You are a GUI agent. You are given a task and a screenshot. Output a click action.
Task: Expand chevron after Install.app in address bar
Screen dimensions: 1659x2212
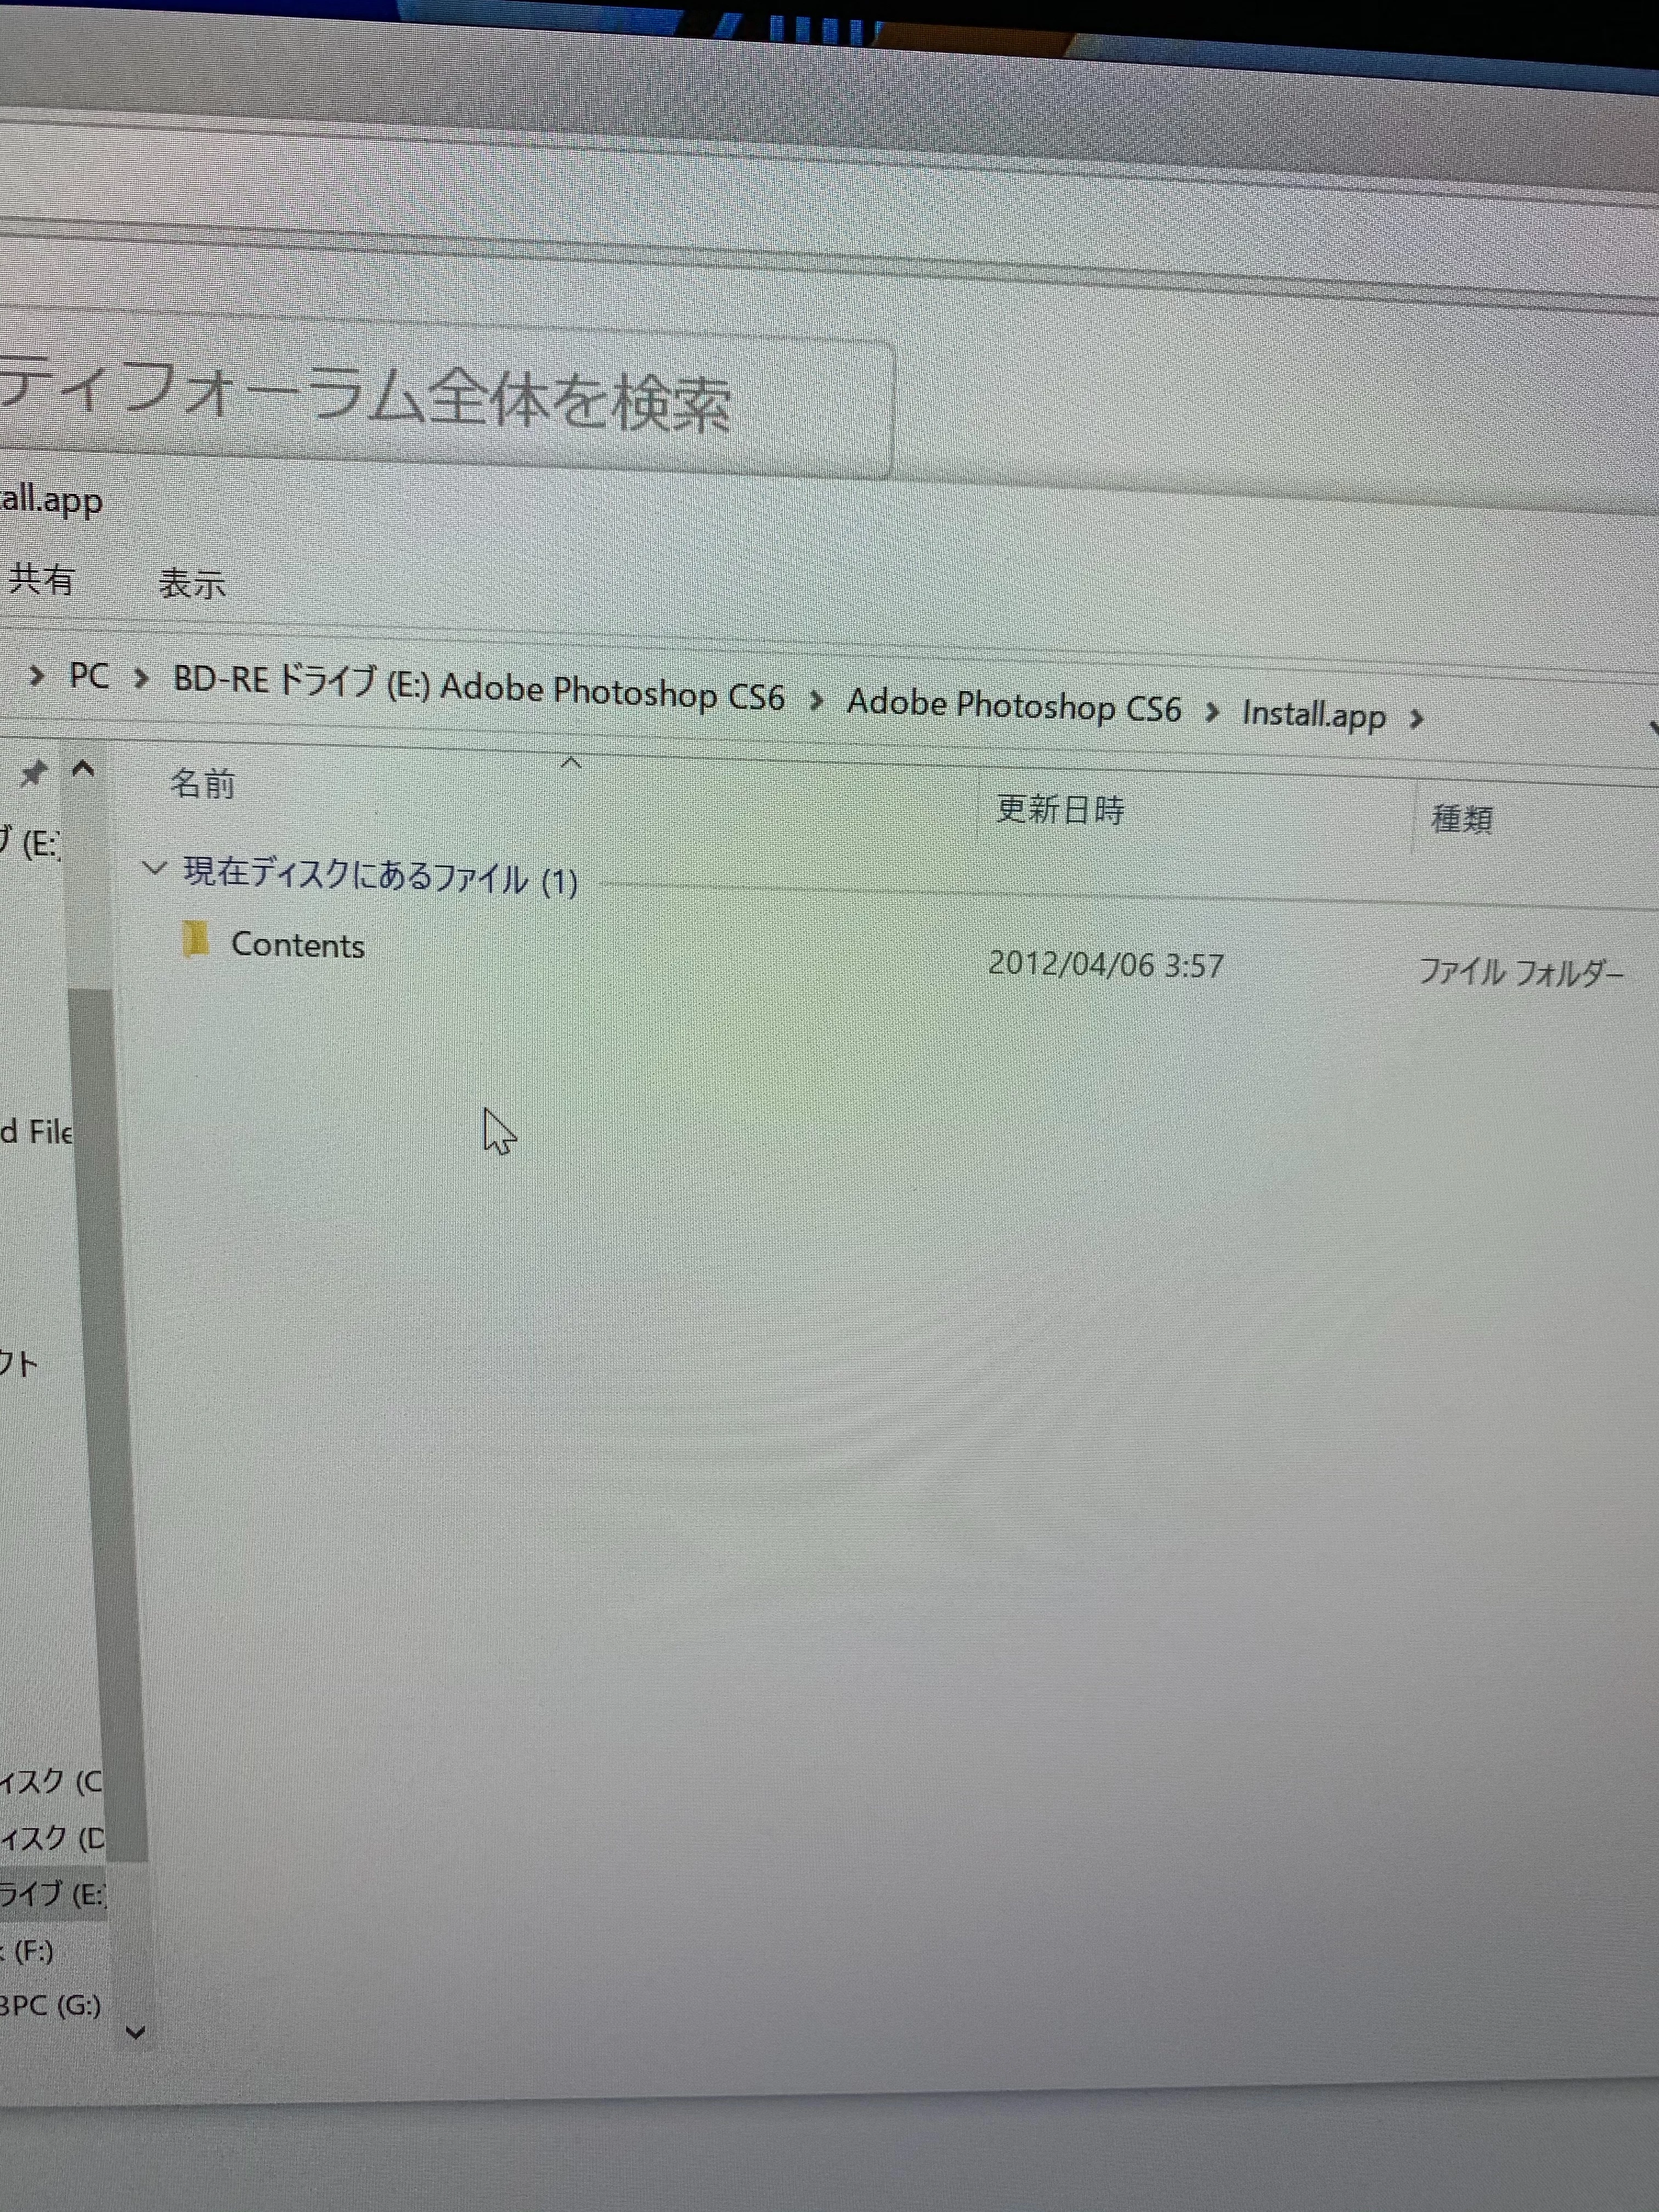(x=1416, y=718)
